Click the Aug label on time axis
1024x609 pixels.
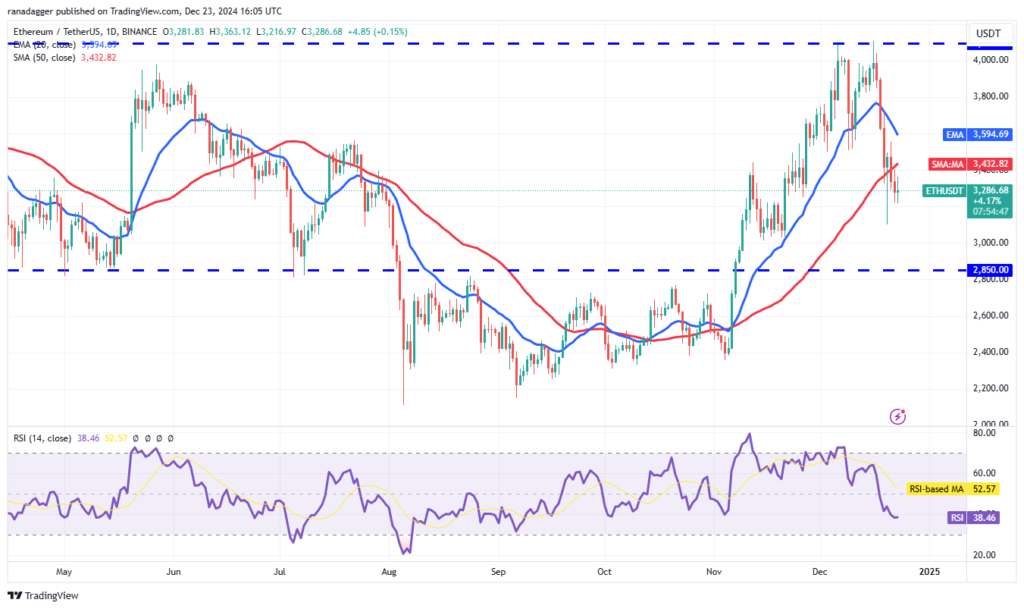[390, 573]
